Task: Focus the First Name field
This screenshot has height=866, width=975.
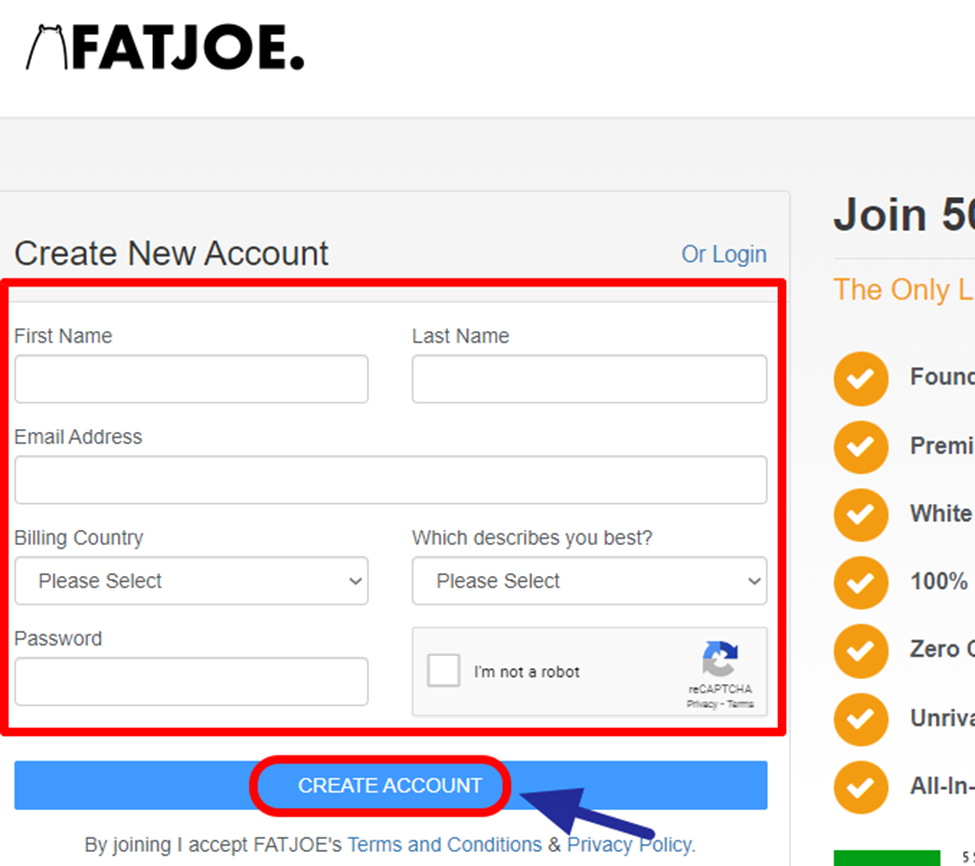Action: tap(191, 379)
